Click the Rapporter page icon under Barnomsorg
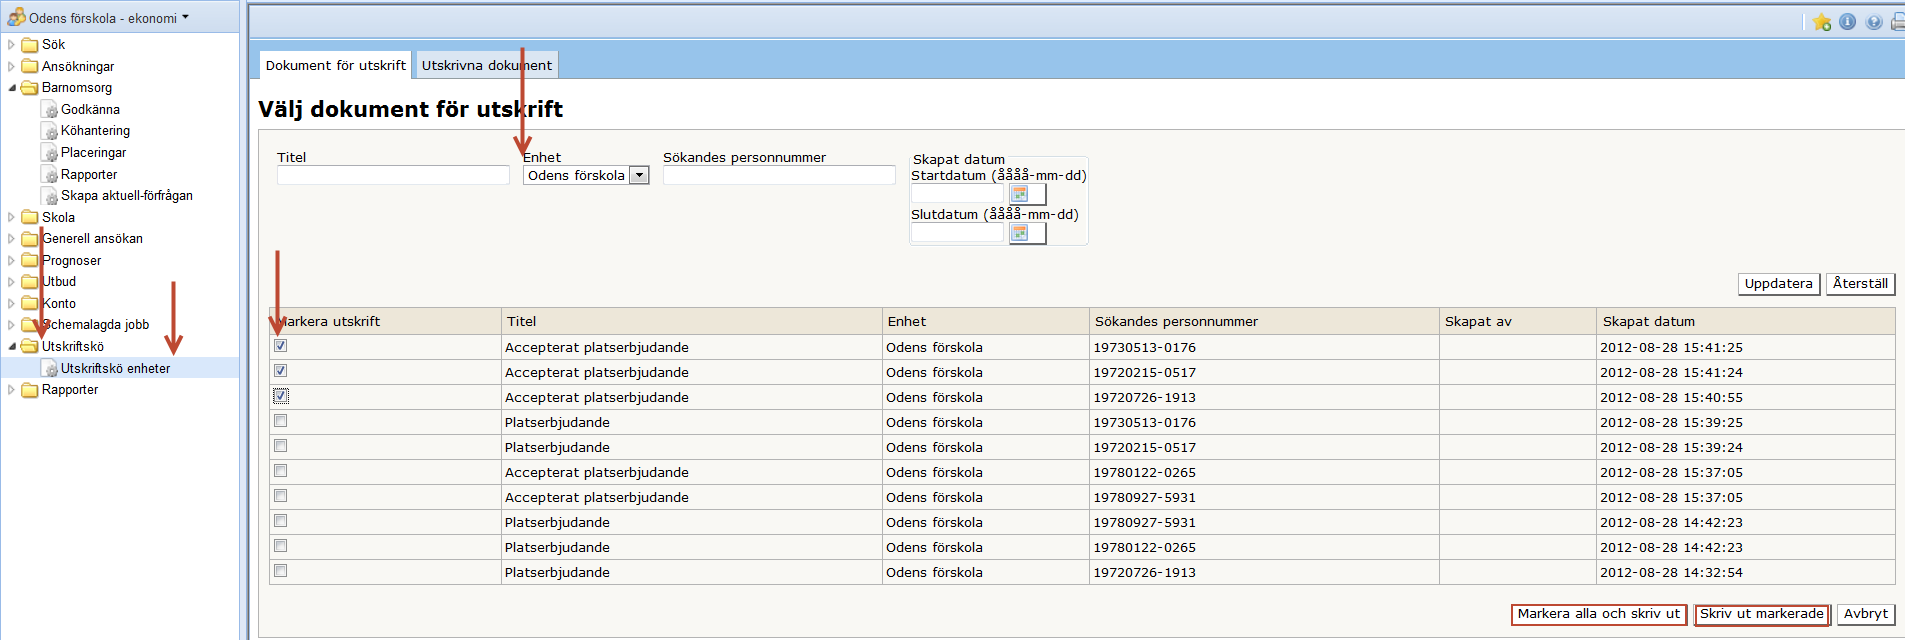1905x640 pixels. point(49,175)
